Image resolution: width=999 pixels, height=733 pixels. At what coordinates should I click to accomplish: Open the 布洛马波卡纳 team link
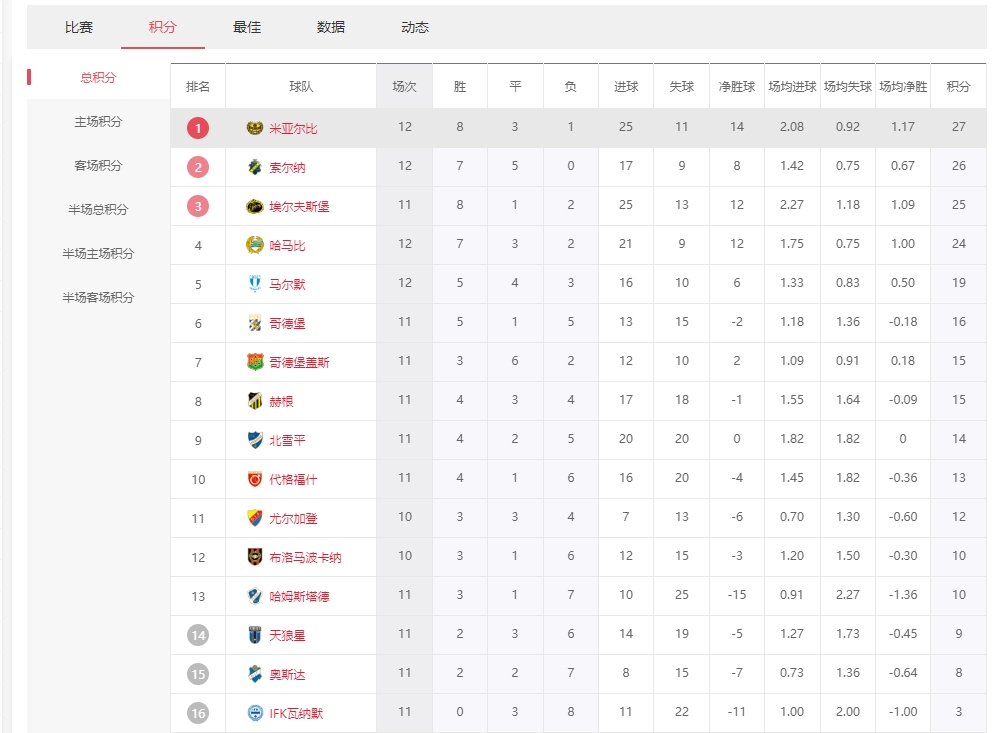click(305, 557)
